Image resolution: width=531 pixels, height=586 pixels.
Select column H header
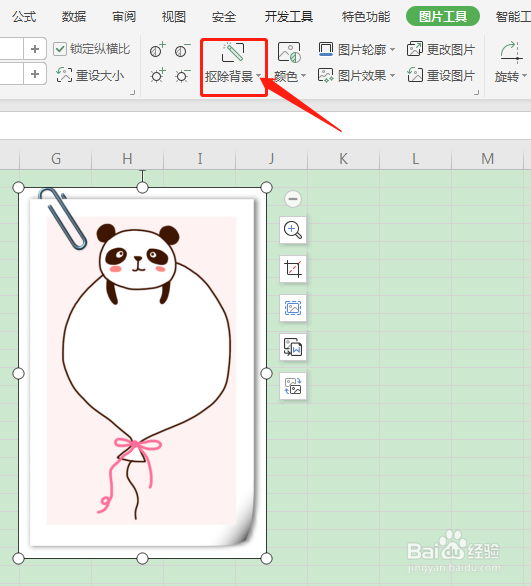click(127, 159)
